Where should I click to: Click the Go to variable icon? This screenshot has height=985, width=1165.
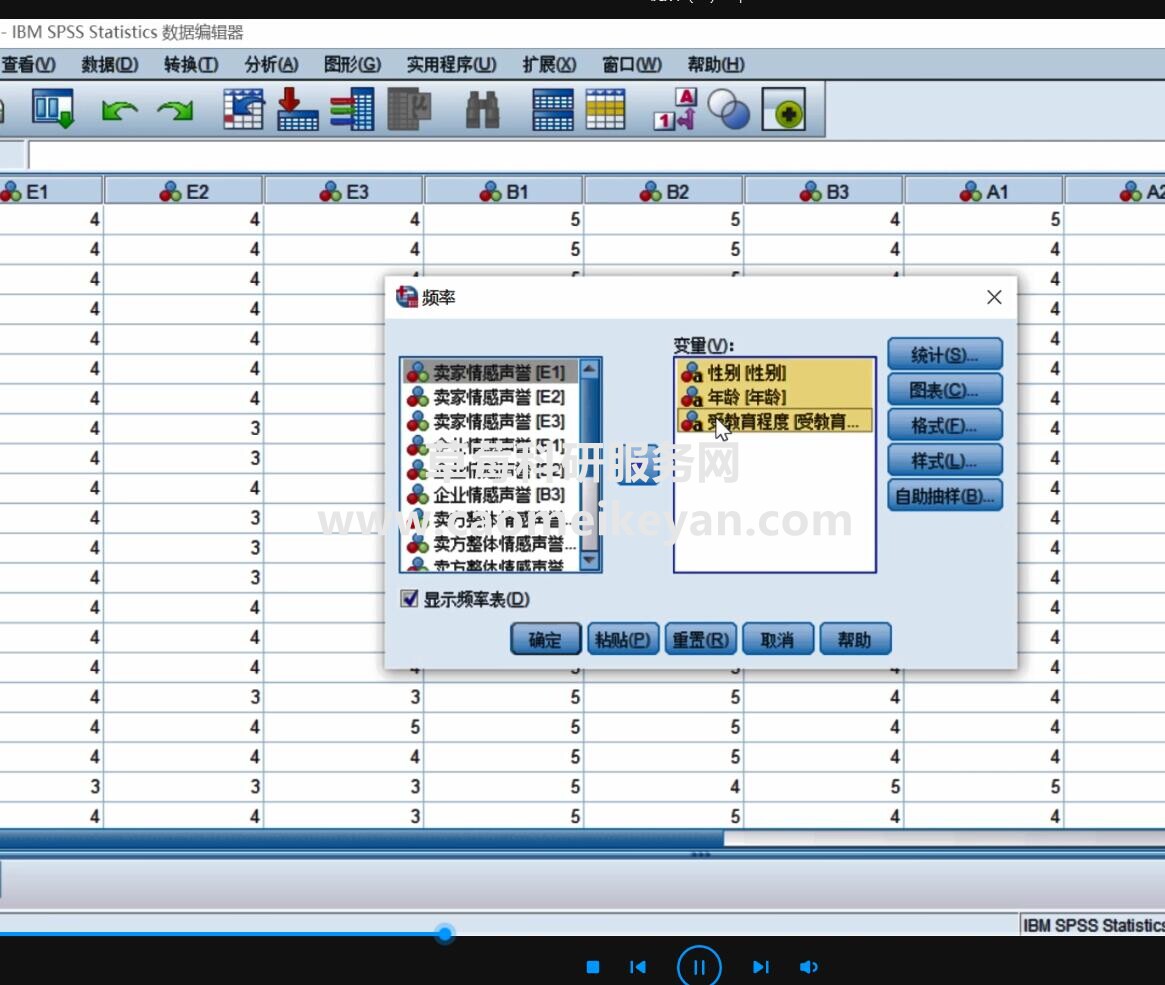tap(297, 109)
